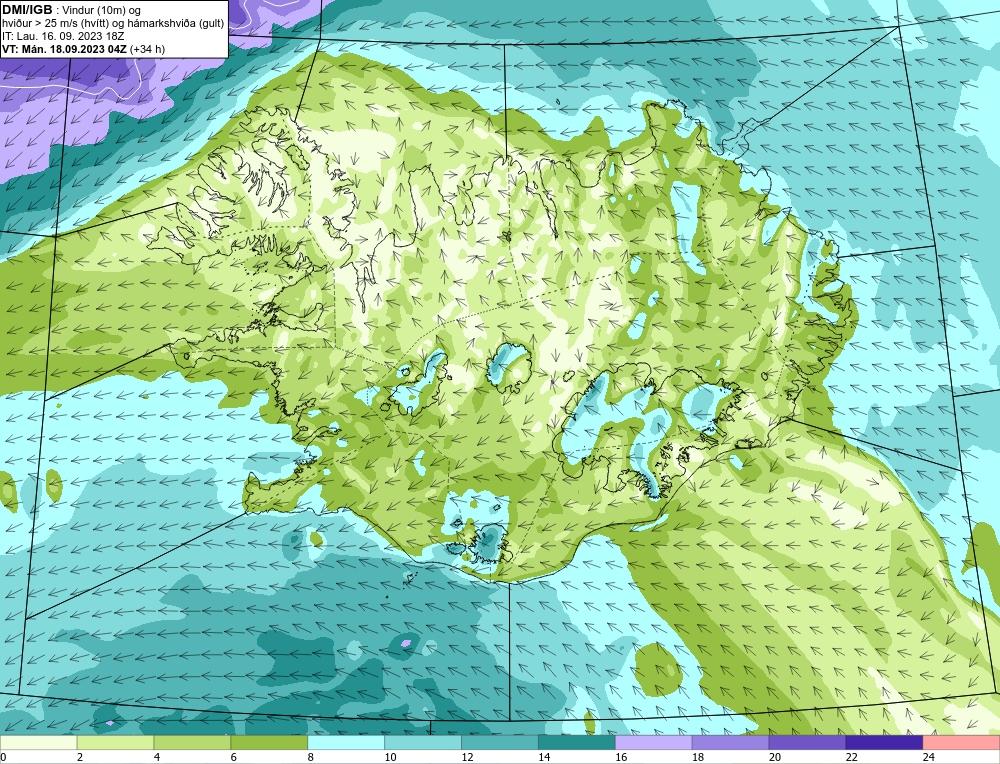Viewport: 1000px width, 764px height.
Task: Click the legend scale label '2'
Action: coord(80,757)
